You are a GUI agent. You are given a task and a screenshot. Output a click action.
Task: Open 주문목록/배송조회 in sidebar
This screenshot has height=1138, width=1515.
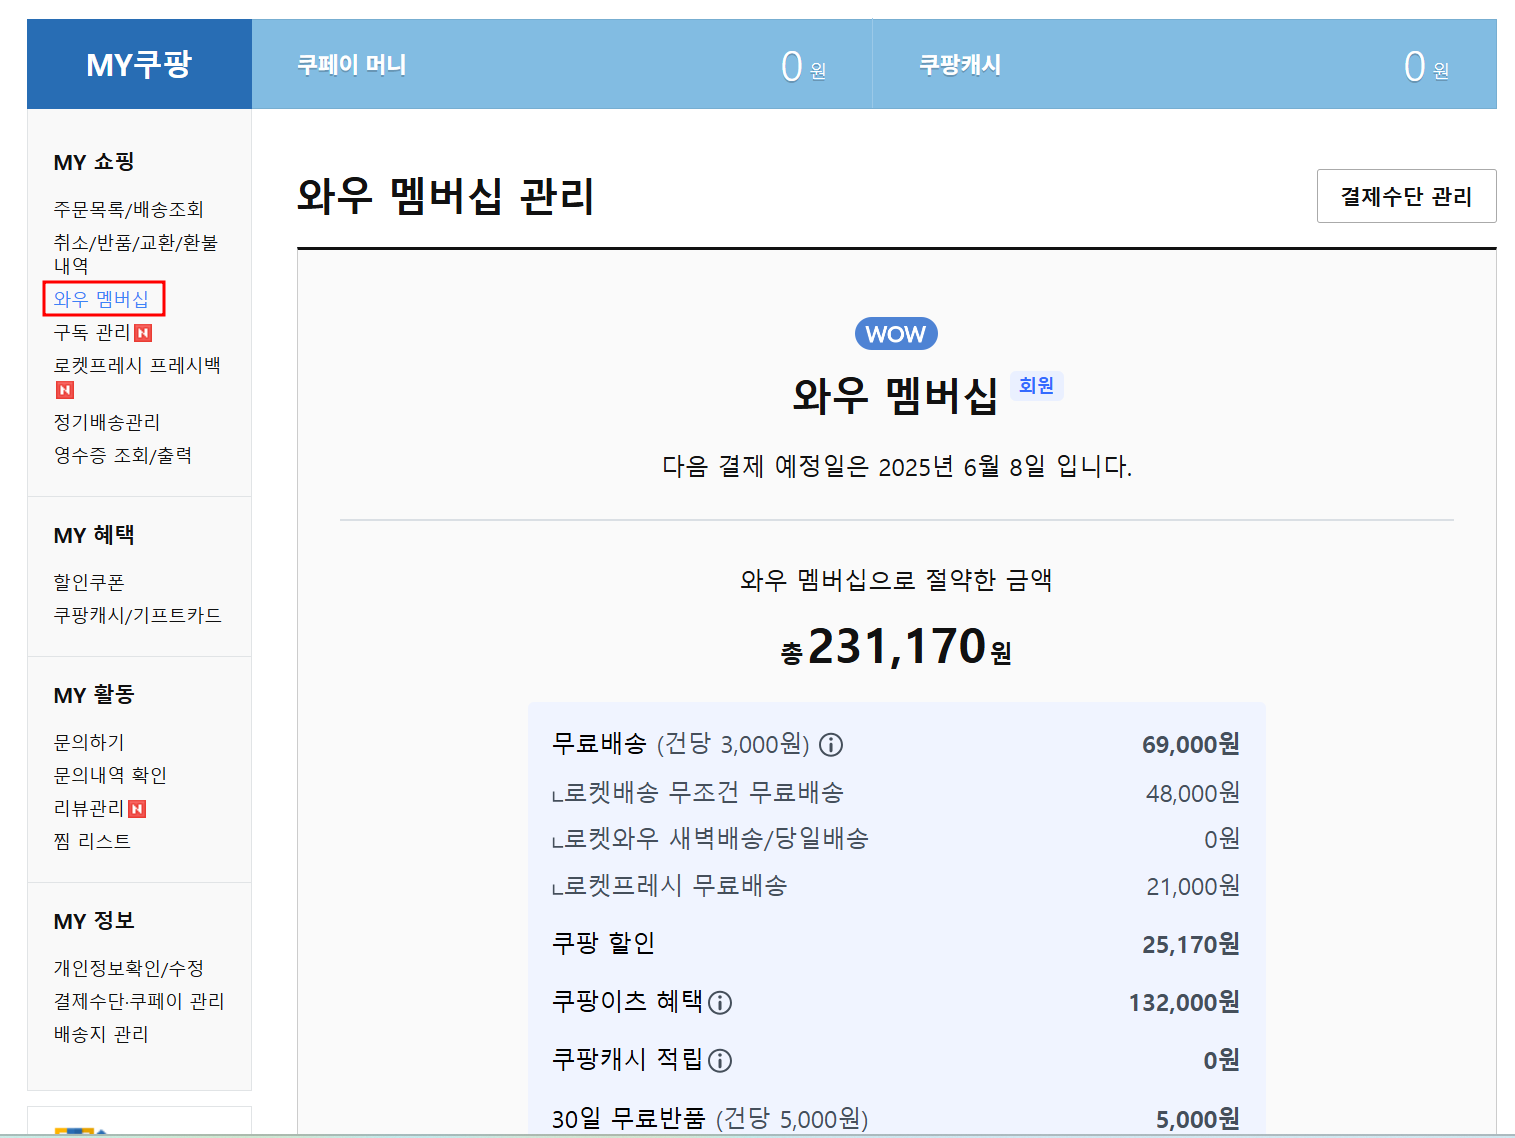128,209
